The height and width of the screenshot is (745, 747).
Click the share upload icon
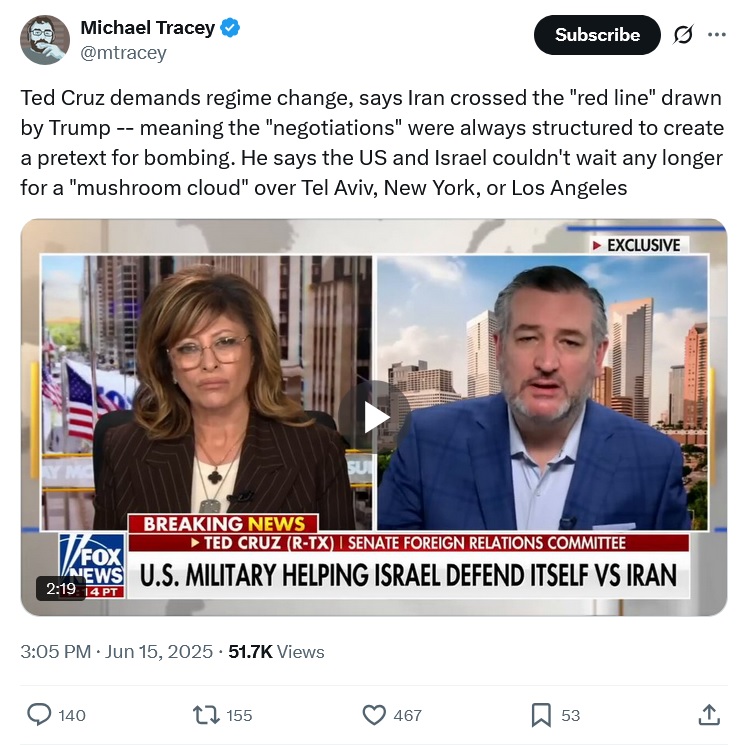point(709,715)
